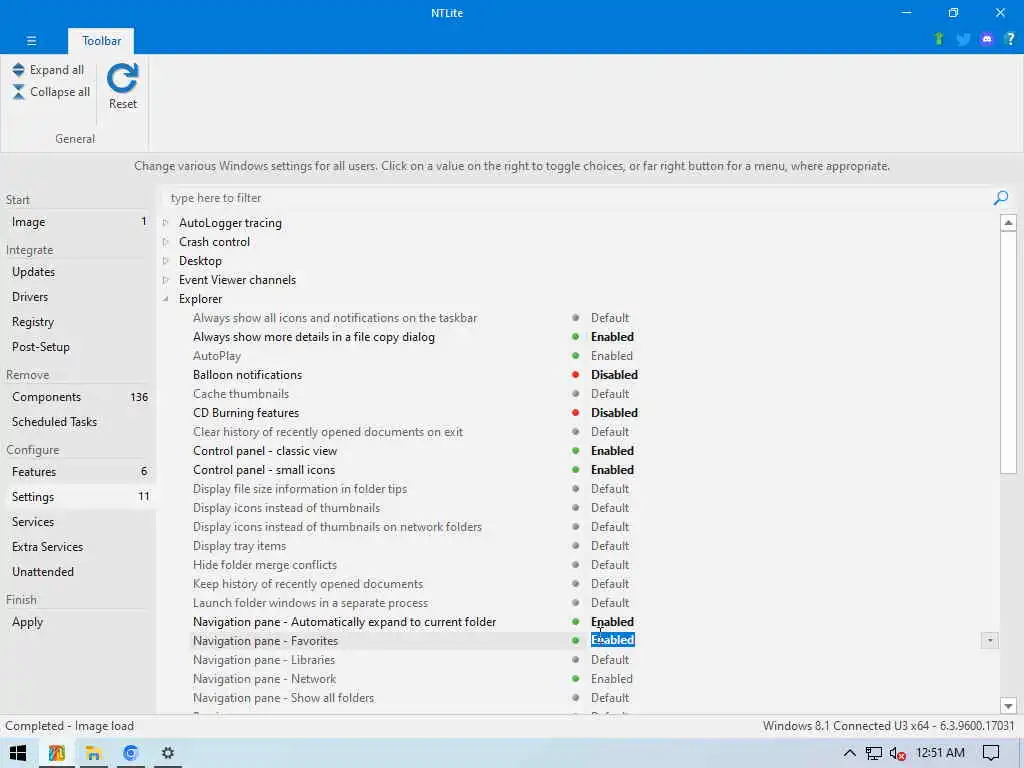Toggle CD Burning features Disabled value

(x=614, y=413)
